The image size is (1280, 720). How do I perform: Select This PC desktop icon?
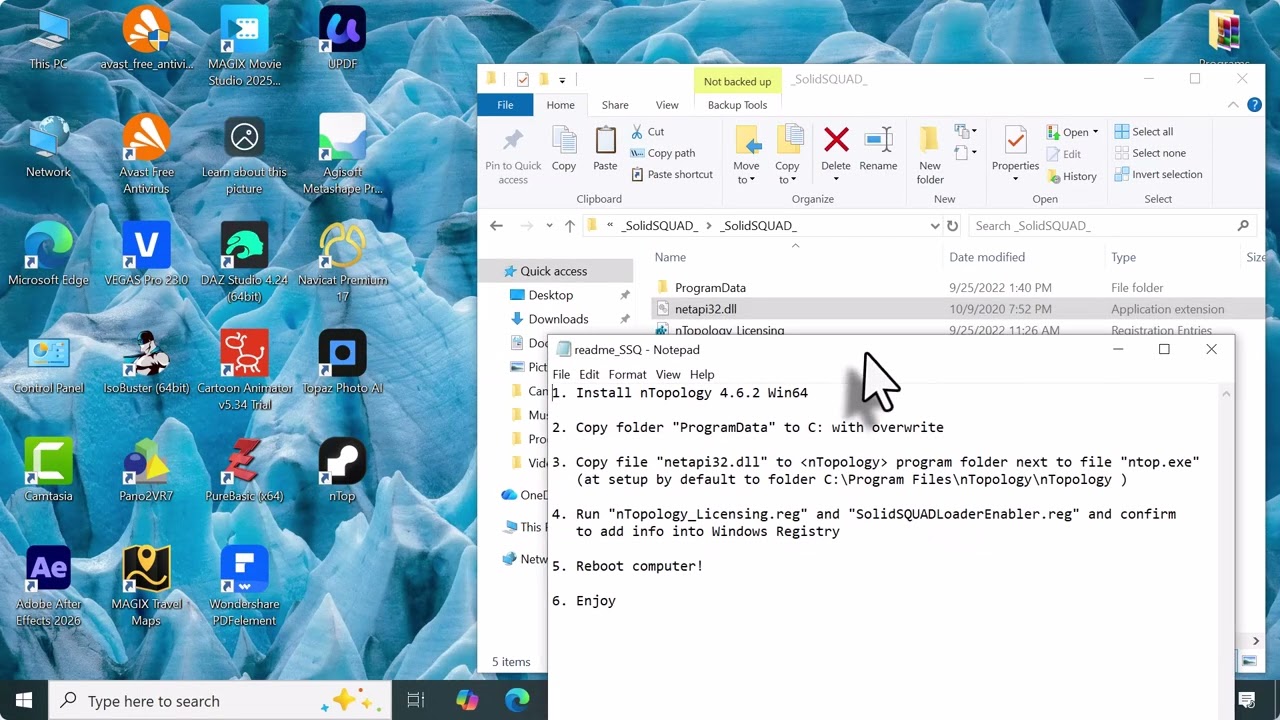(x=48, y=40)
